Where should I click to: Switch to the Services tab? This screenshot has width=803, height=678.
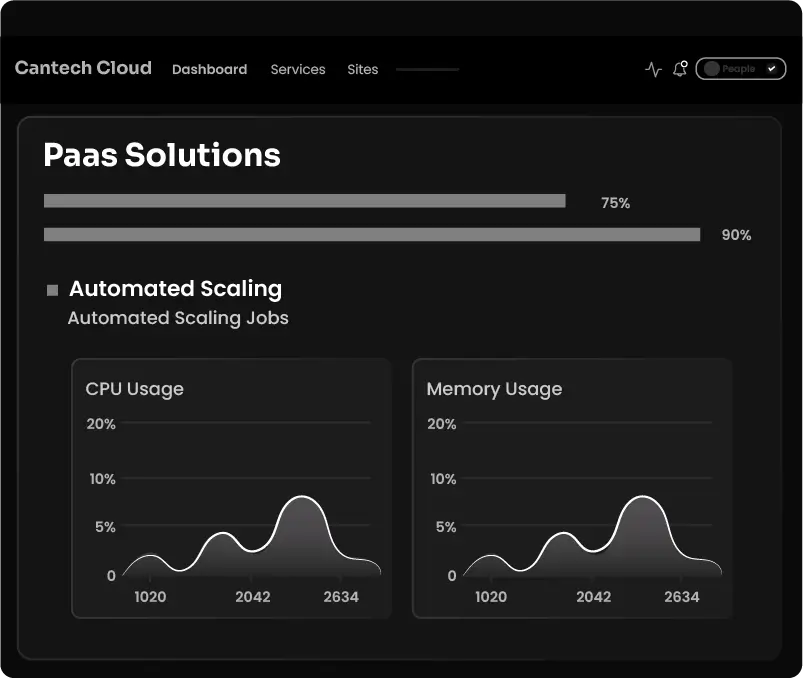297,69
